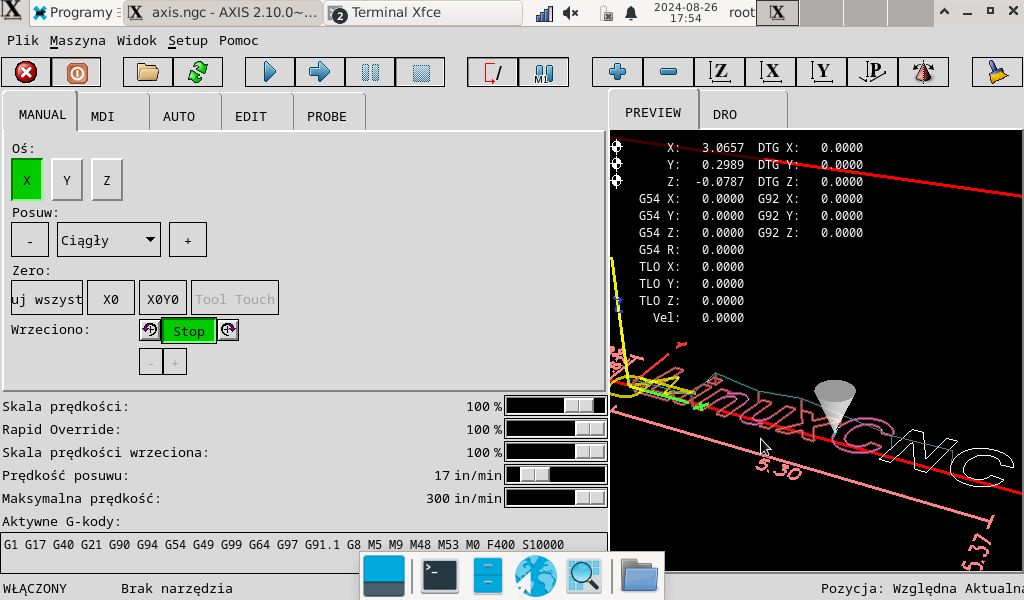Screen dimensions: 1024x600
Task: Click the Tool Touch button
Action: click(235, 298)
